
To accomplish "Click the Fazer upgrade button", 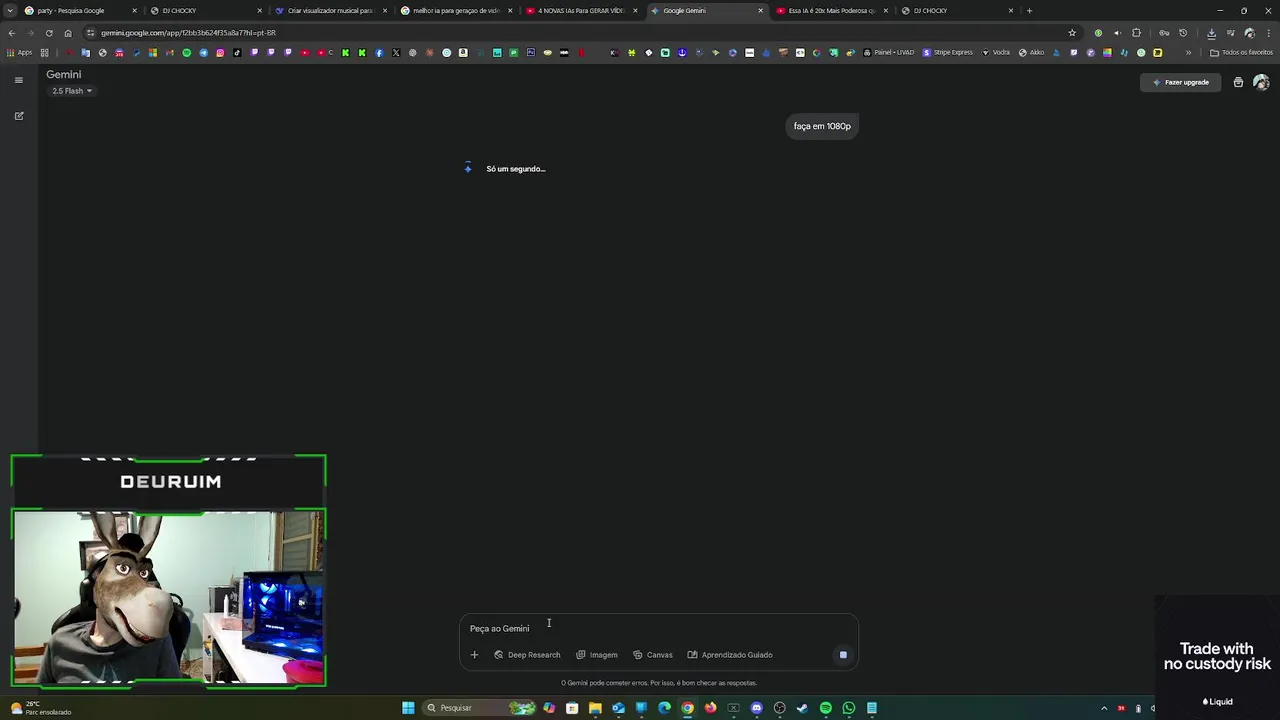I will [x=1181, y=82].
